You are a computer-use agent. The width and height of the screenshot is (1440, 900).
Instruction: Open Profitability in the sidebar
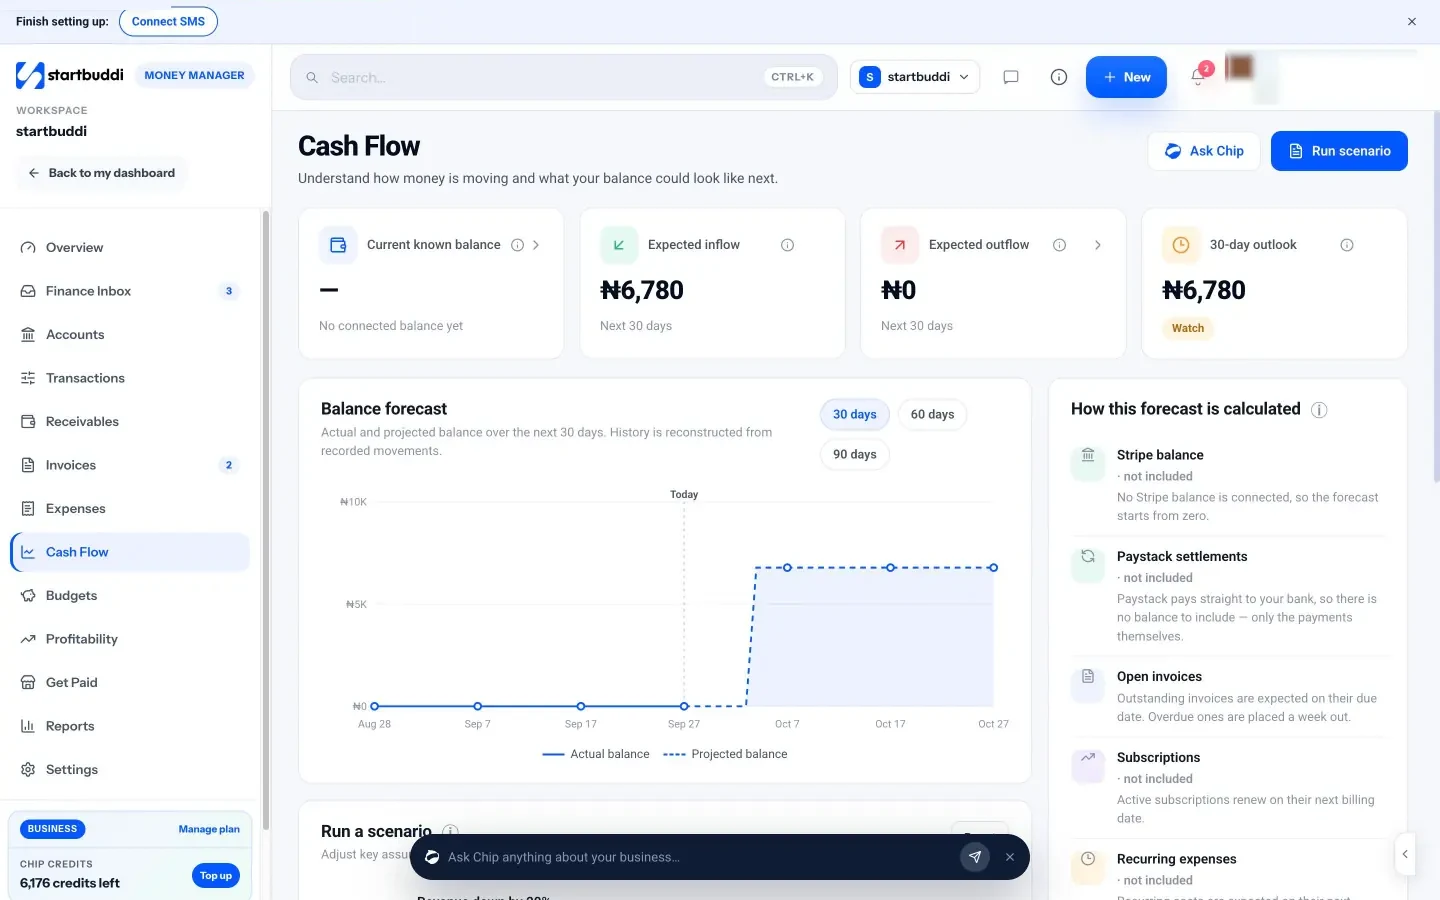(x=130, y=639)
